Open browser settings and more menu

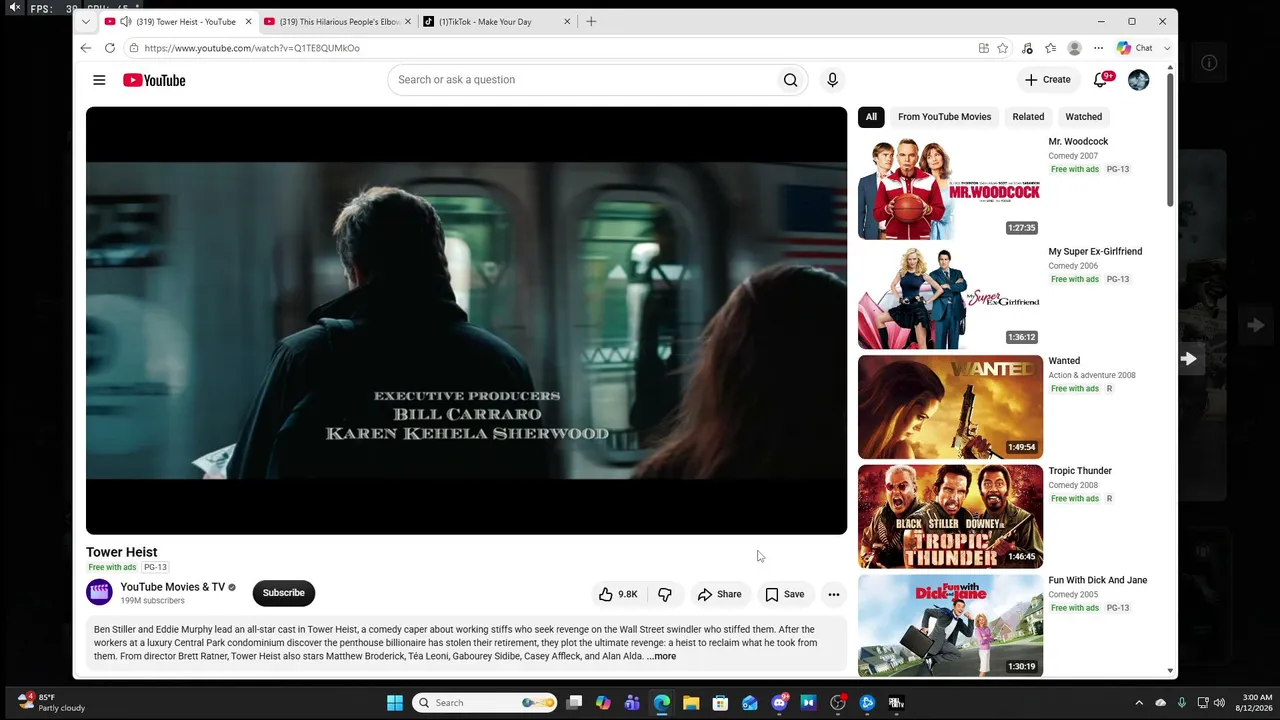click(x=1098, y=48)
